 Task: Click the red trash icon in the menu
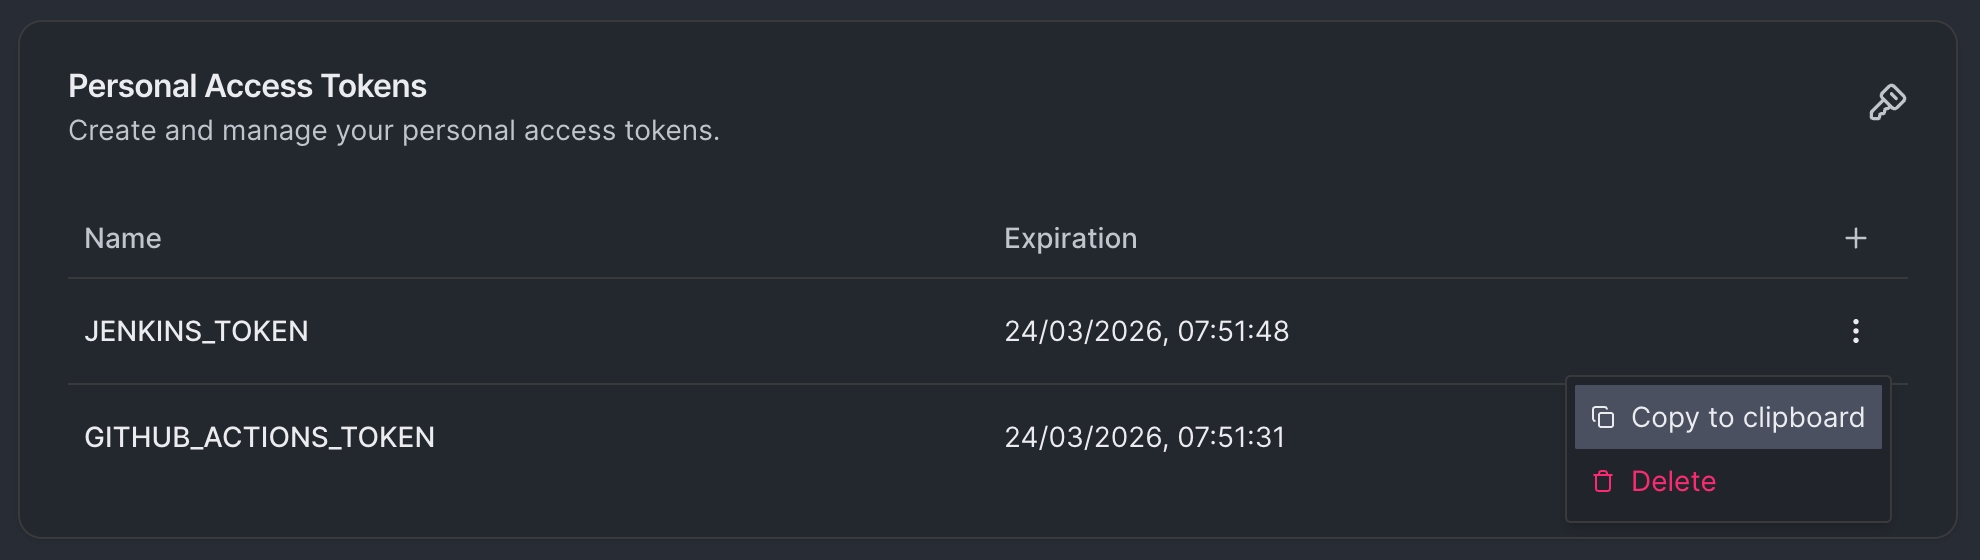(x=1603, y=482)
